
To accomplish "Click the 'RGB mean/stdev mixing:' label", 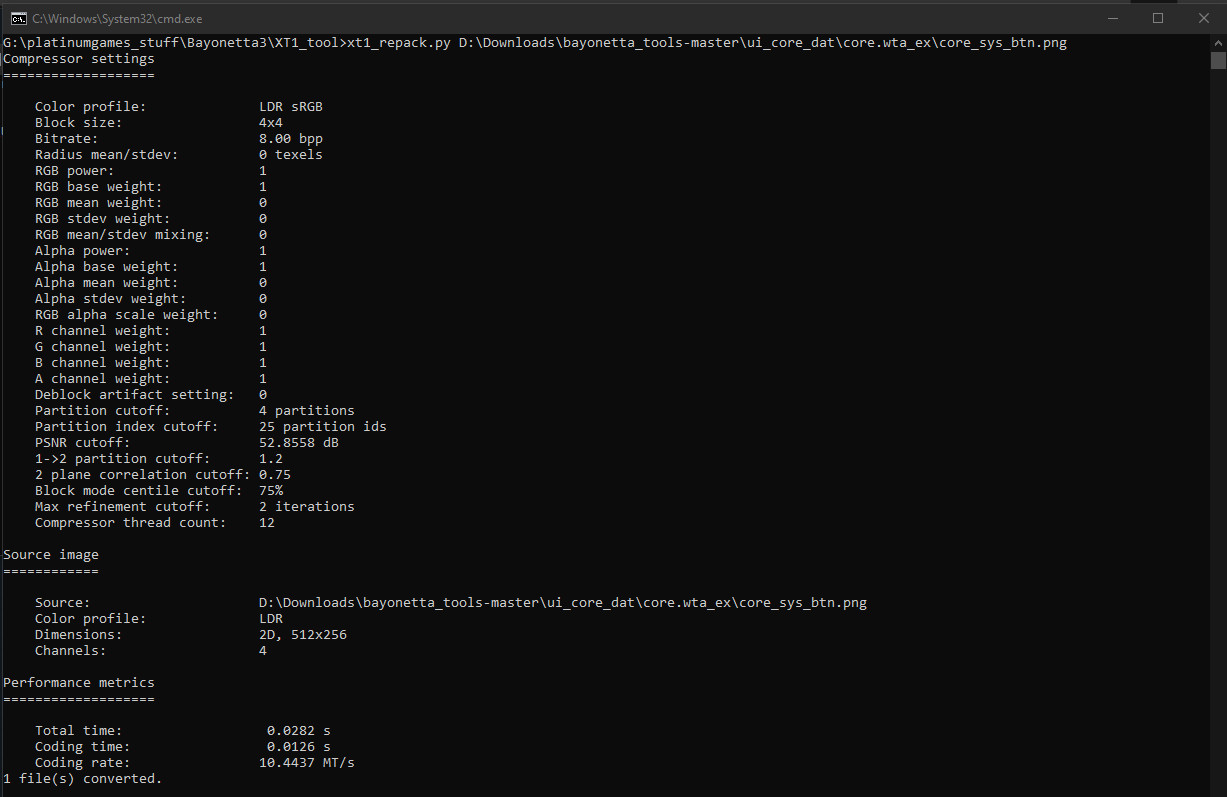I will [123, 235].
